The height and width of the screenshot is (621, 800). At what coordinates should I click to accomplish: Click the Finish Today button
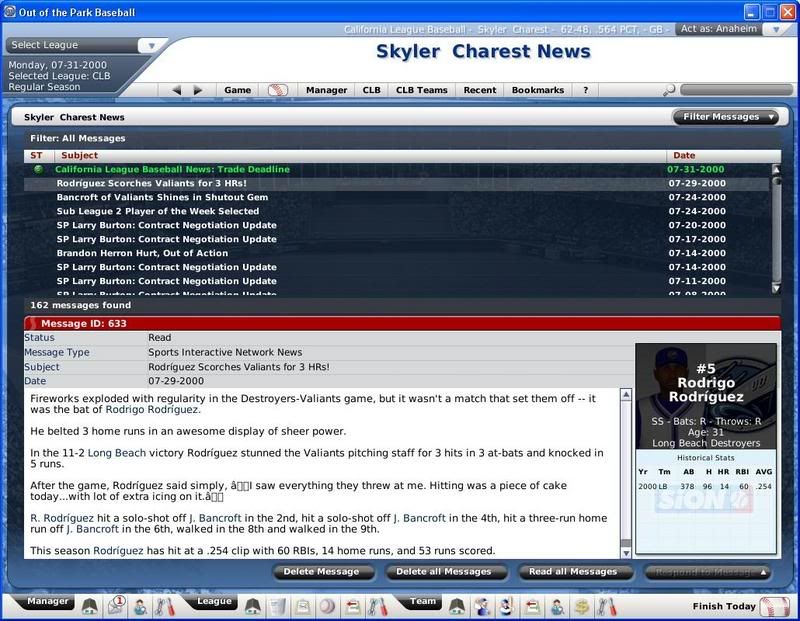pyautogui.click(x=723, y=607)
